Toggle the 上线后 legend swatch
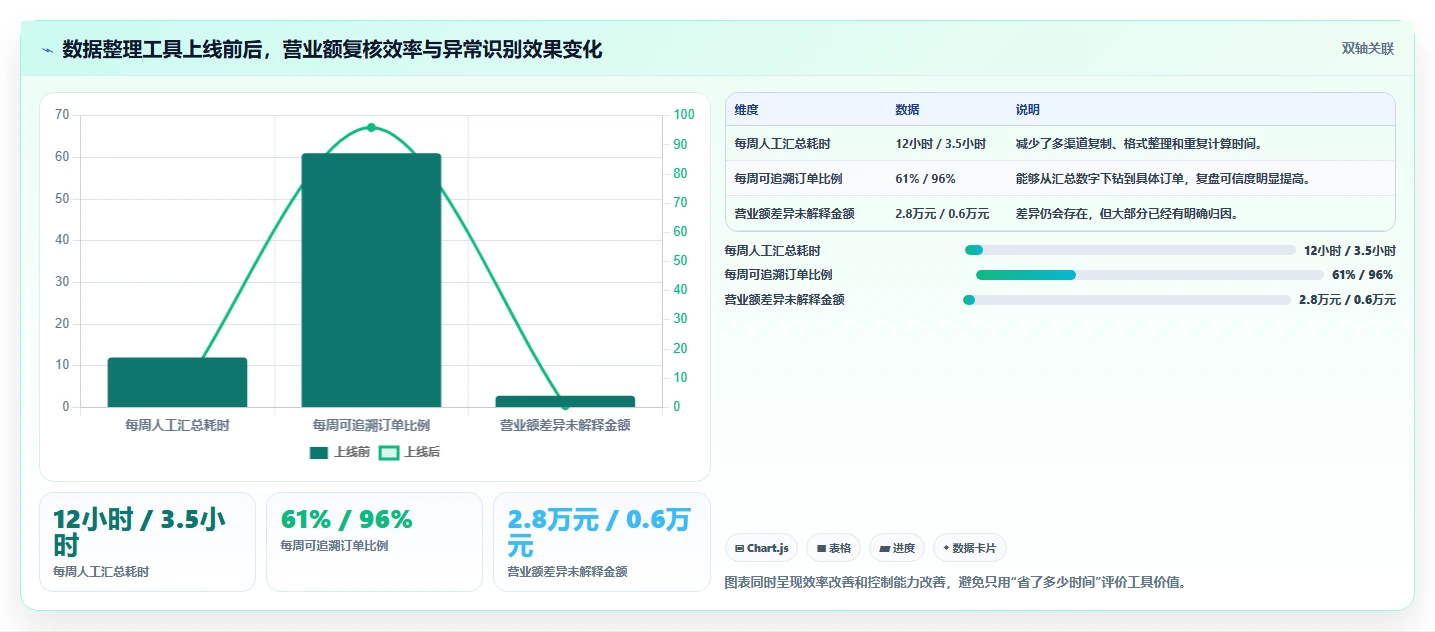This screenshot has width=1435, height=632. (x=389, y=452)
